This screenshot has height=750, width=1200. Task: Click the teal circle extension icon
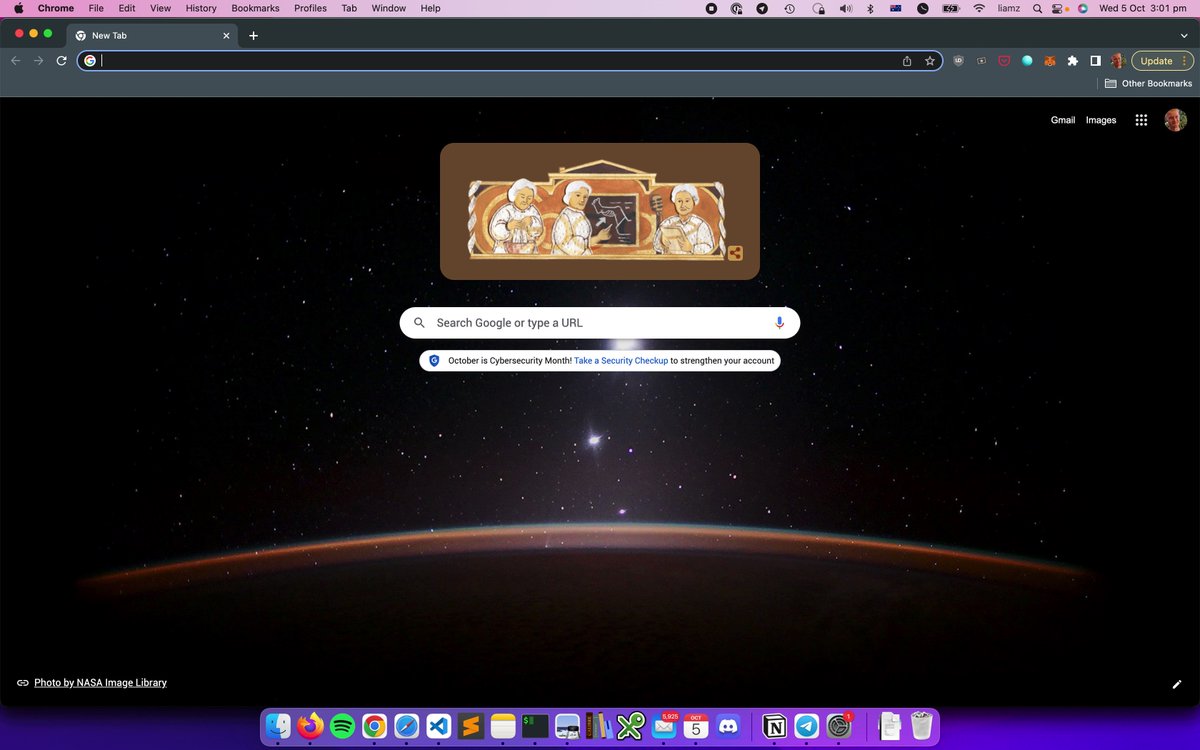click(x=1027, y=61)
